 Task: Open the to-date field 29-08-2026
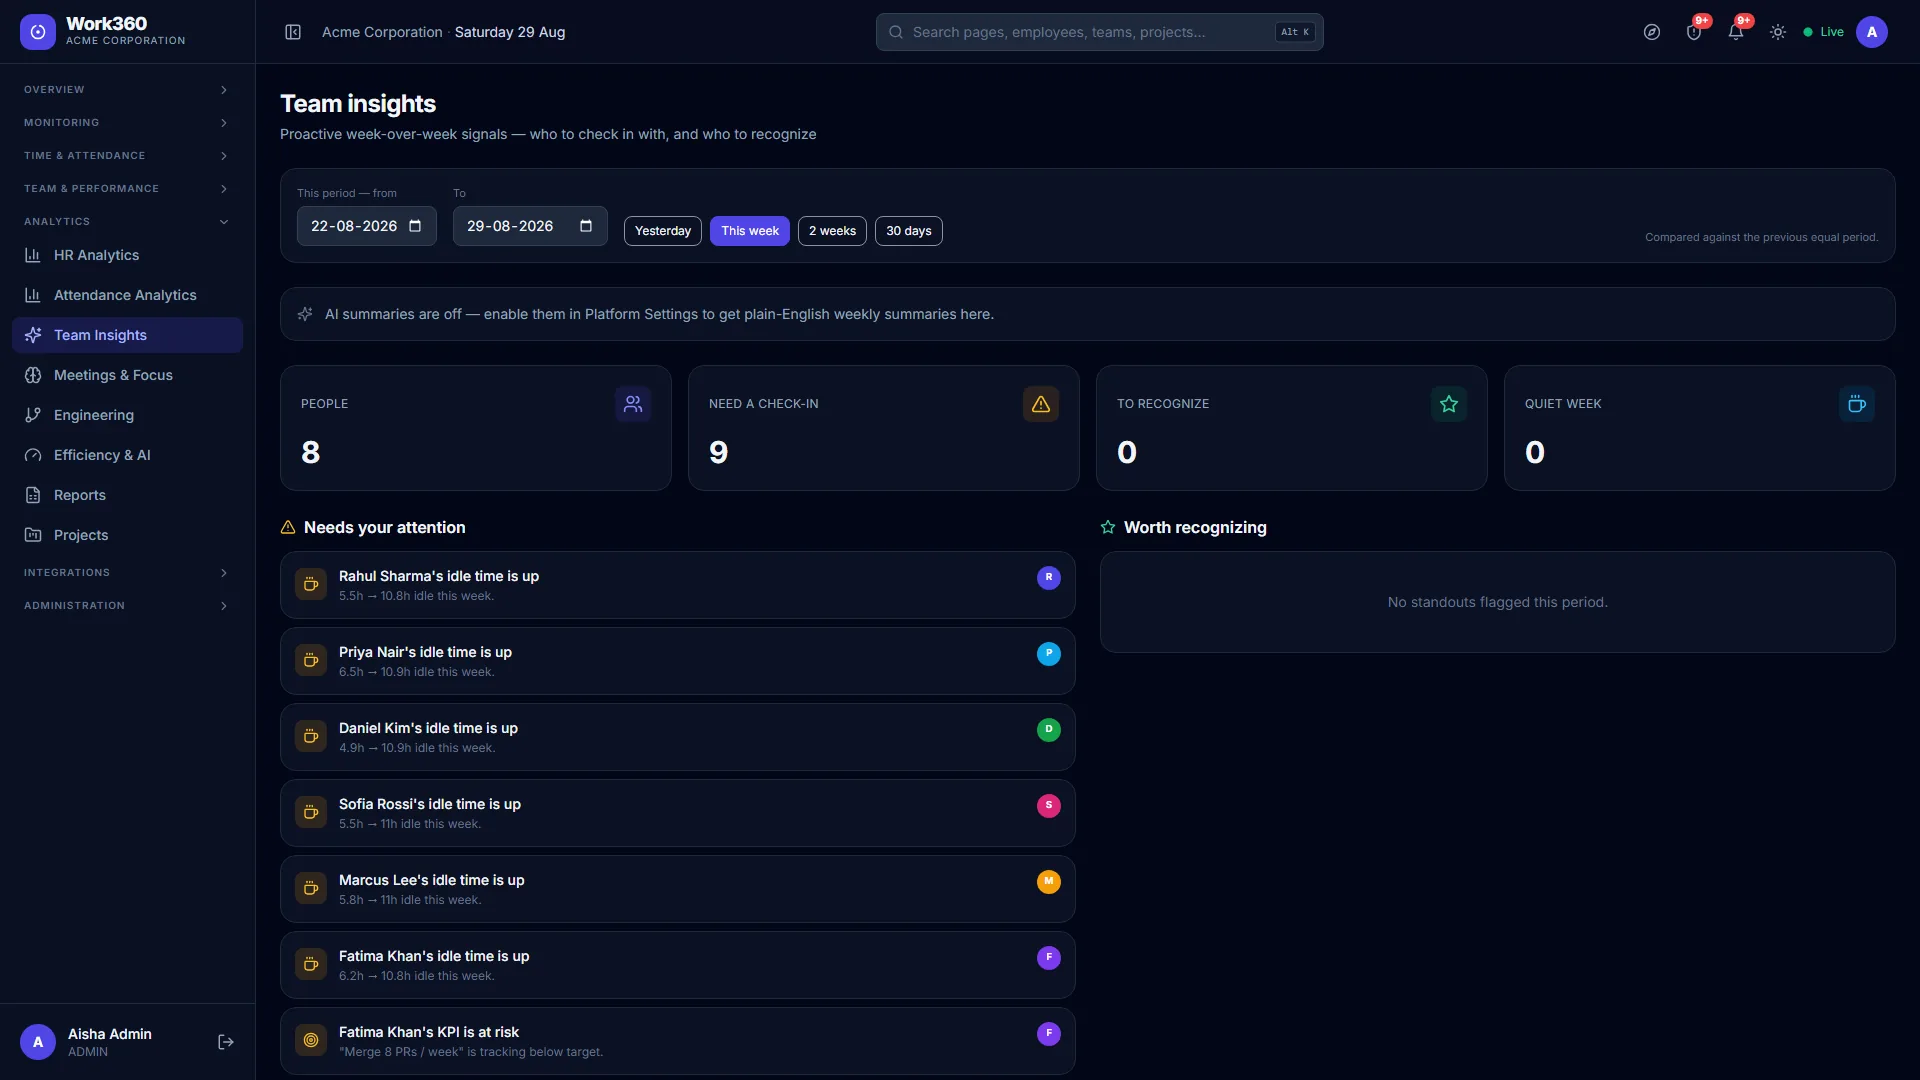click(x=530, y=226)
